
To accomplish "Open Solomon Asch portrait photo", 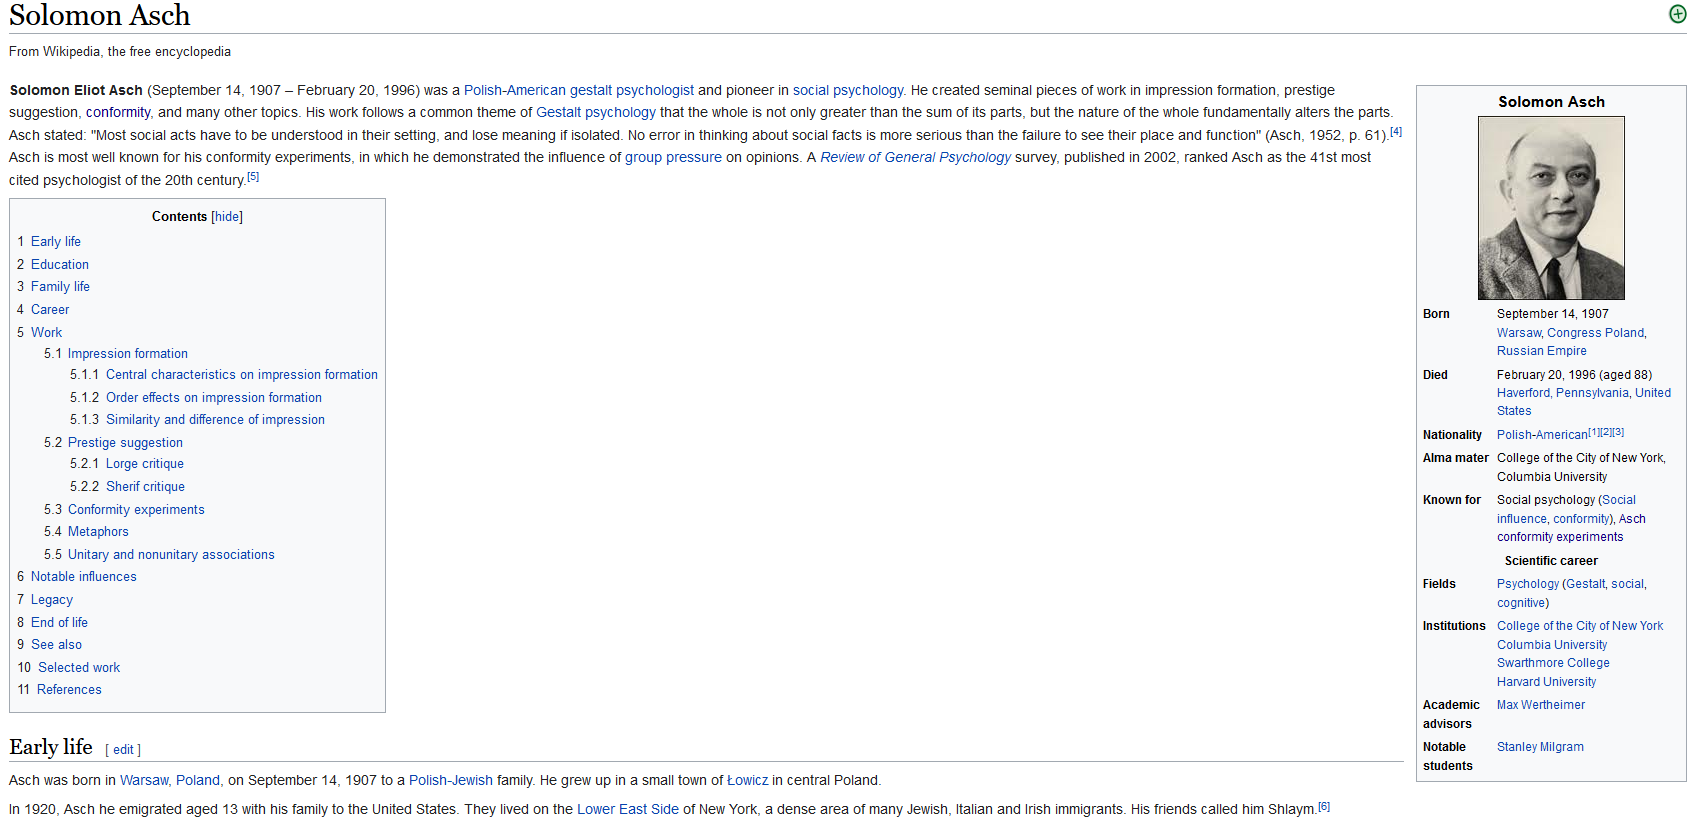I will [1551, 208].
